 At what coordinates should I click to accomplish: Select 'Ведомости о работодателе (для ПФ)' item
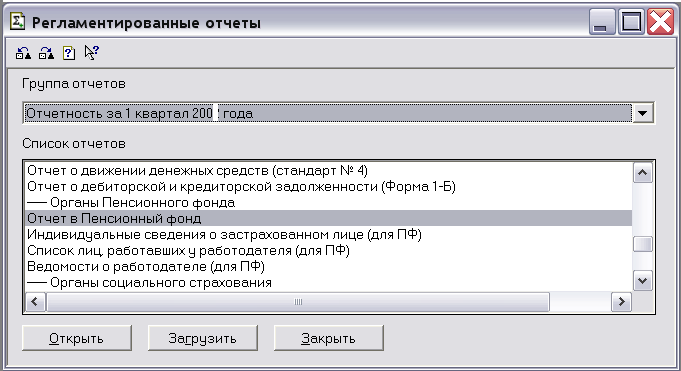pos(146,266)
